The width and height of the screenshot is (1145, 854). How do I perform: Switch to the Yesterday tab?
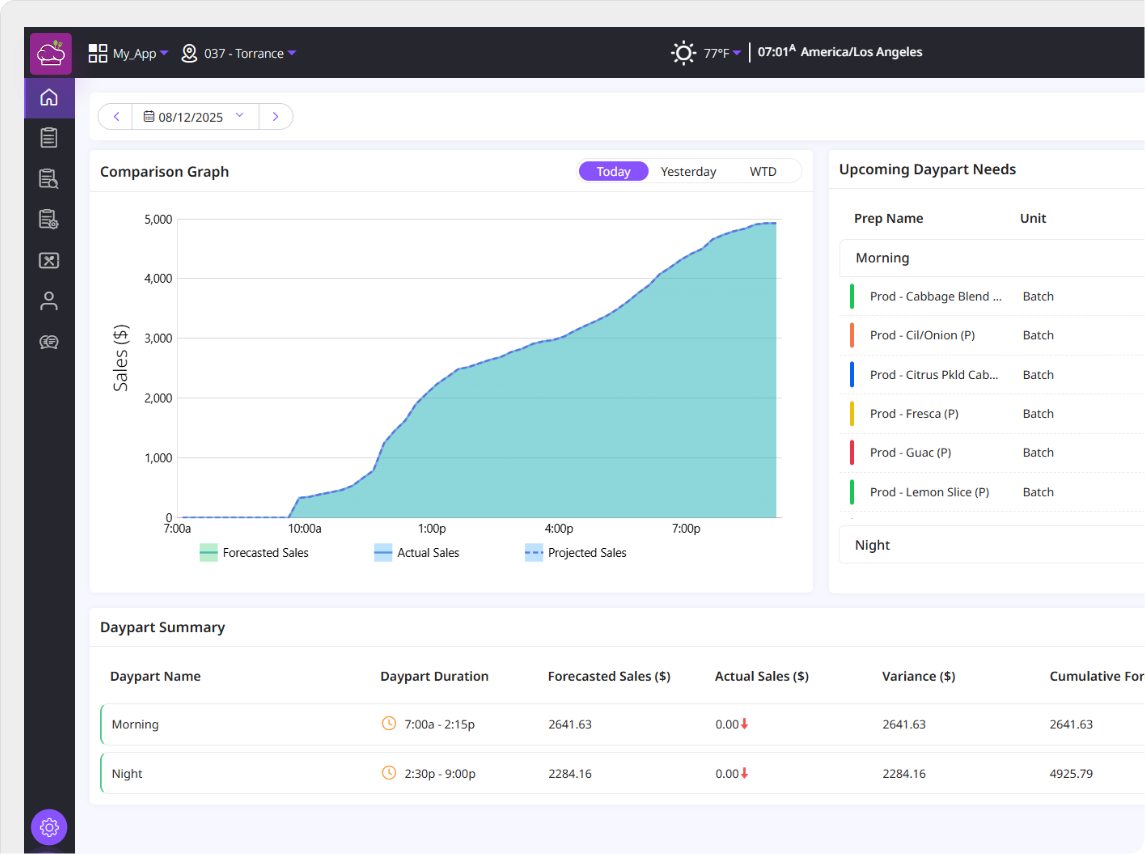(x=688, y=172)
